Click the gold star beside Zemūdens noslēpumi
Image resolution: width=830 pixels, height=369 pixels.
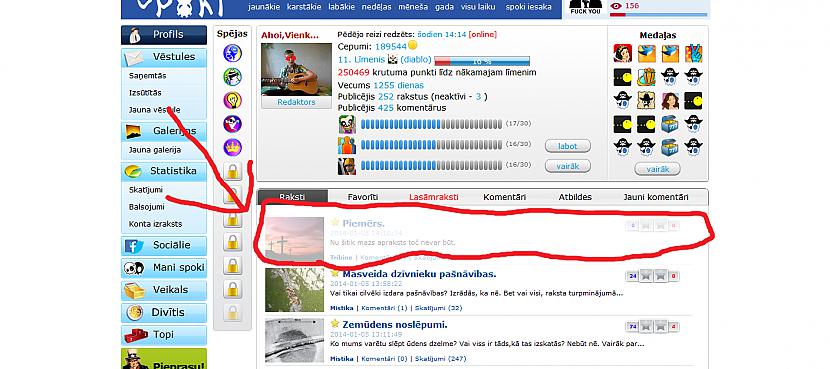tap(335, 323)
